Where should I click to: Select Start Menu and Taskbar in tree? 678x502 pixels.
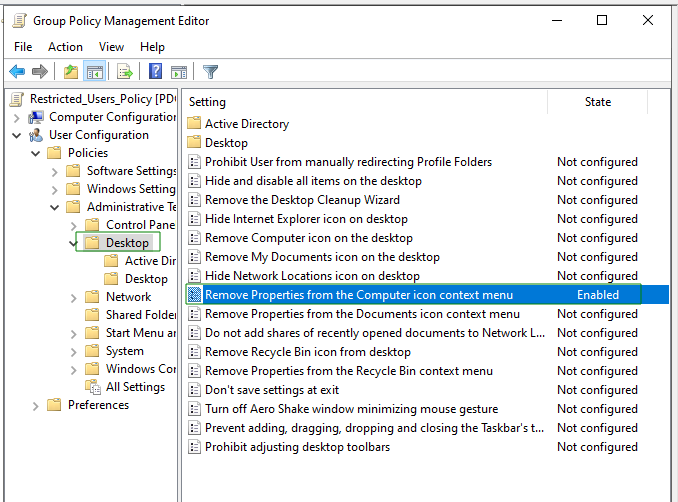click(x=141, y=333)
